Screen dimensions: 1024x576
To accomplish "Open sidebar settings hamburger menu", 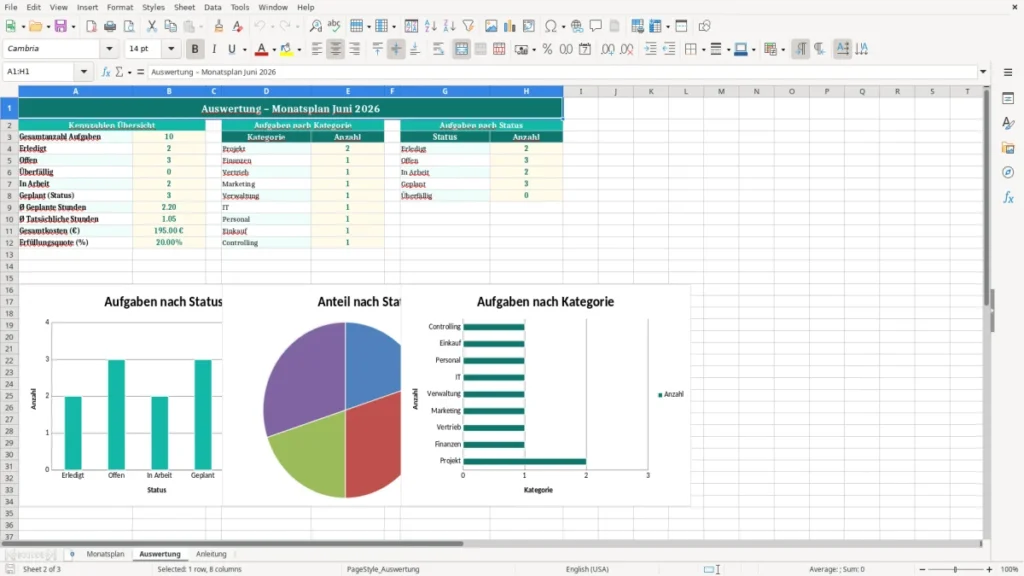I will coord(1008,72).
